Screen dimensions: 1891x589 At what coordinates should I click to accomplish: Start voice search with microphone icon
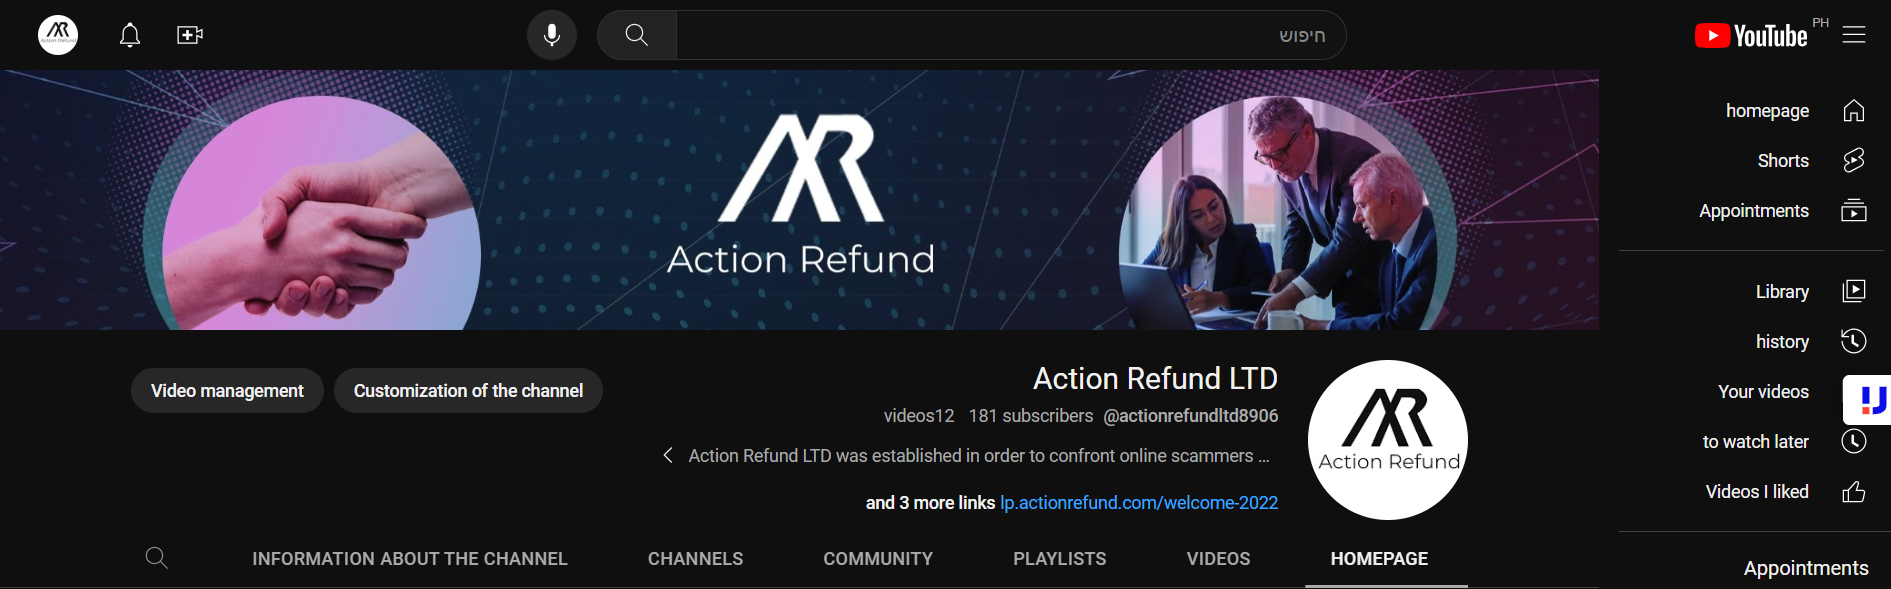pyautogui.click(x=552, y=35)
